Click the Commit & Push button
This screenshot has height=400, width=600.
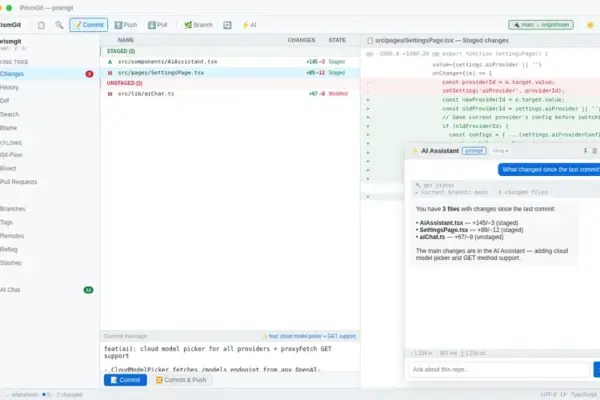pos(181,380)
